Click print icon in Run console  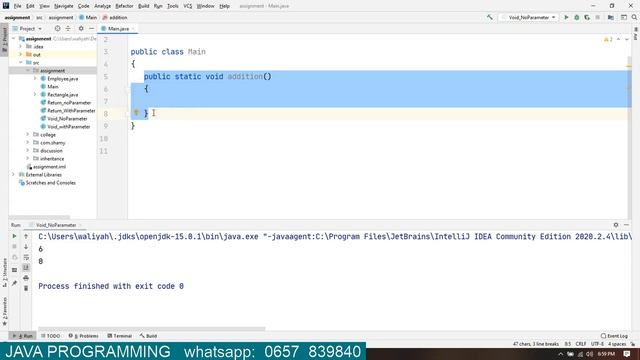[26, 278]
